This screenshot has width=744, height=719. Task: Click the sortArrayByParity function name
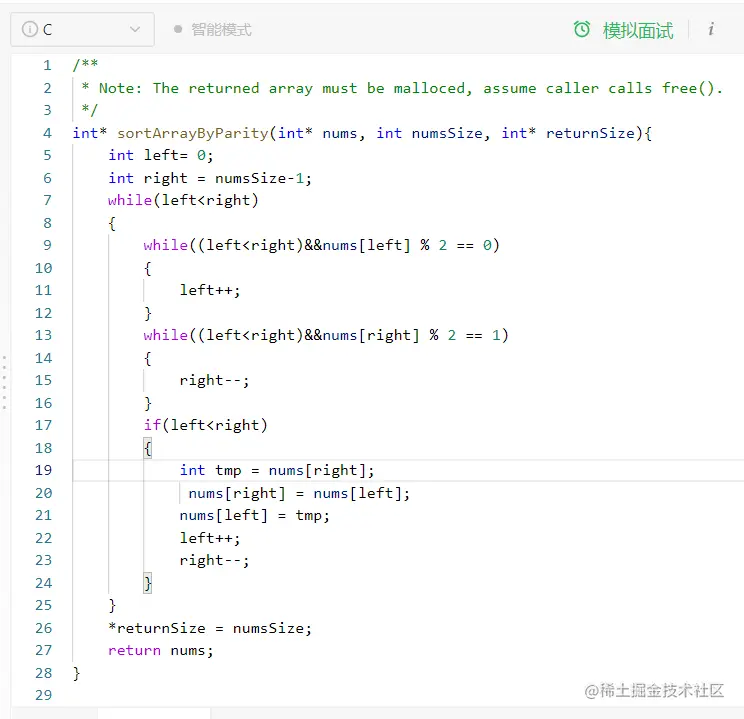pyautogui.click(x=193, y=133)
